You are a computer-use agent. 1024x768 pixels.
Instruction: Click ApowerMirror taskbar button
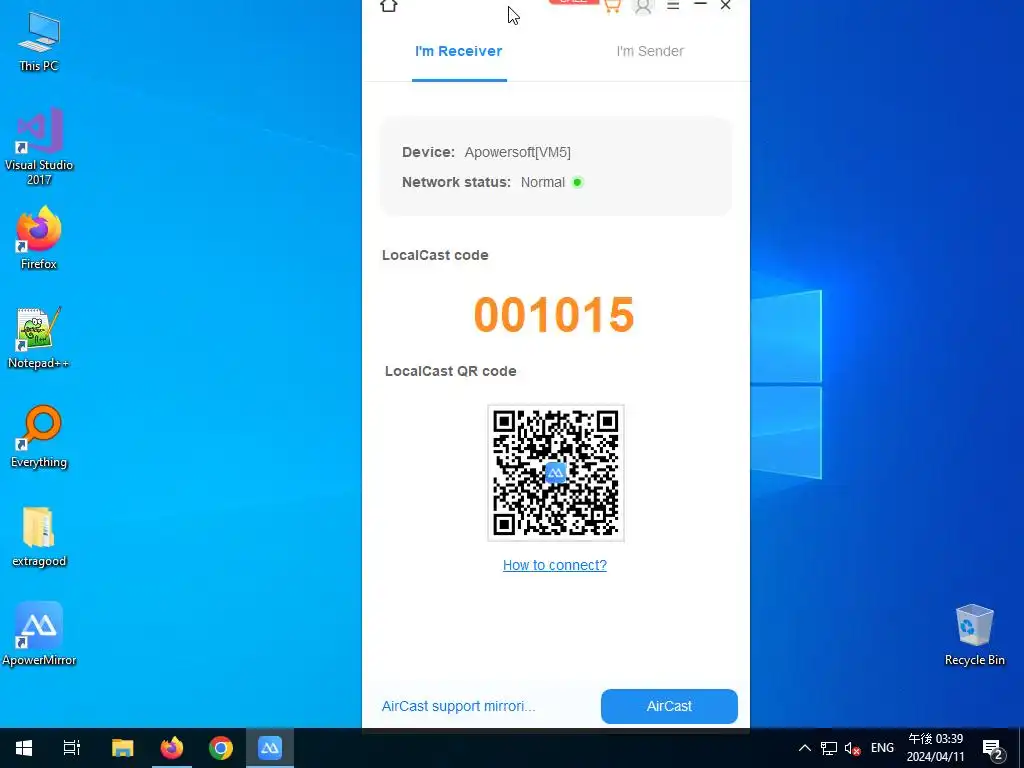[x=270, y=748]
